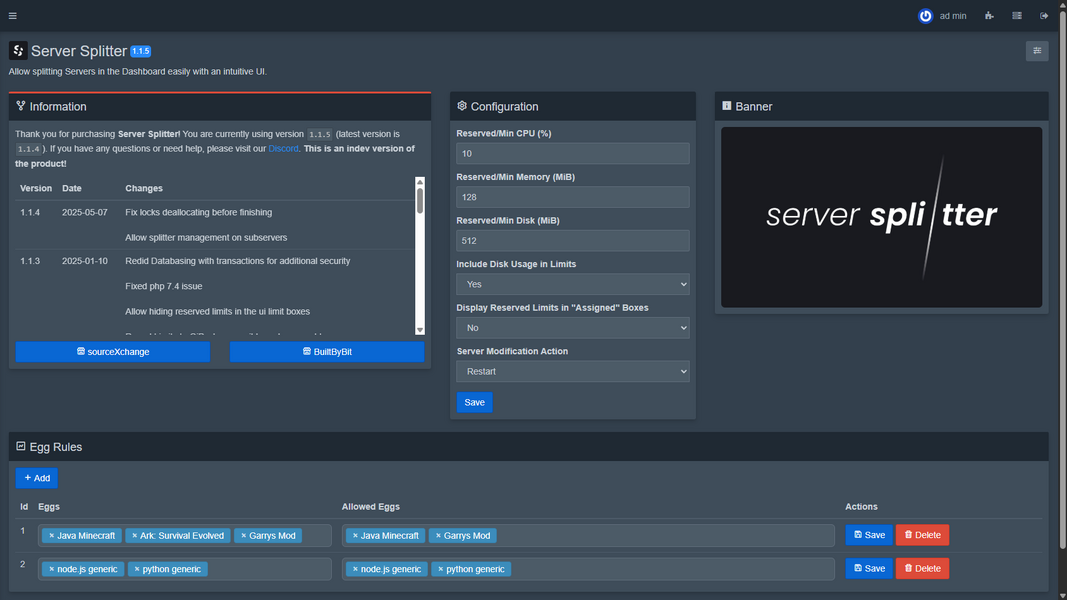Open the extension settings sliders icon
The width and height of the screenshot is (1067, 600).
[1037, 51]
